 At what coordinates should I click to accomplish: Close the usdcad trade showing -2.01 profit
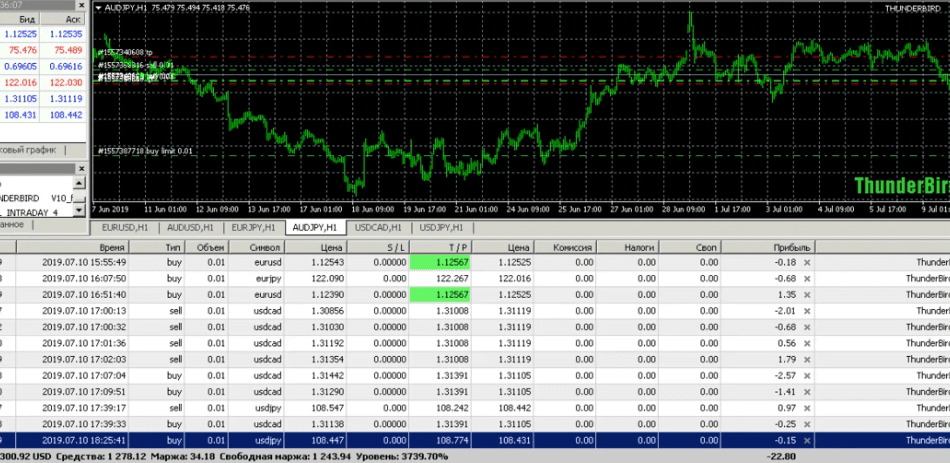[x=807, y=311]
